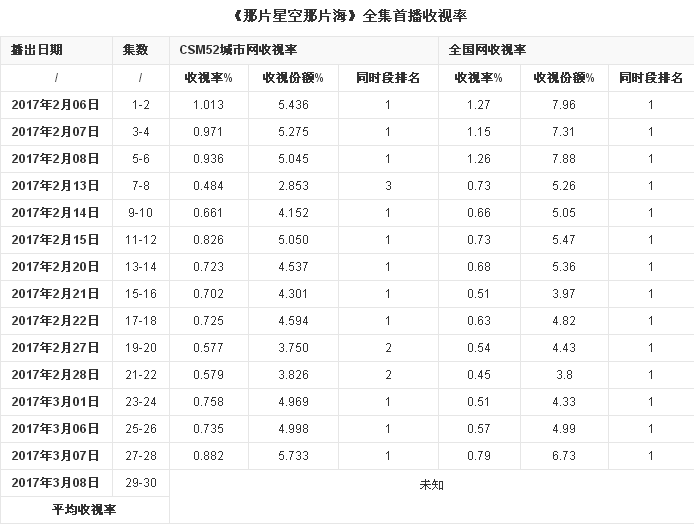The width and height of the screenshot is (694, 527).
Task: Select the date cell 2017年2月22日
Action: pyautogui.click(x=55, y=321)
